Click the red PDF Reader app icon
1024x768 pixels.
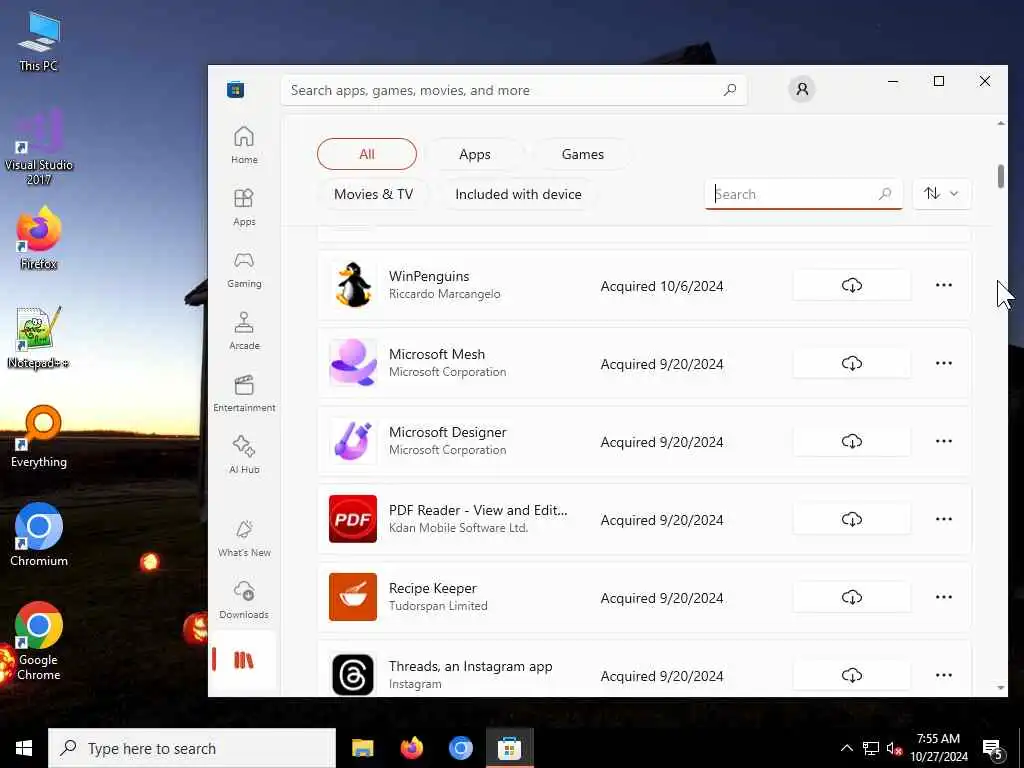pyautogui.click(x=353, y=519)
